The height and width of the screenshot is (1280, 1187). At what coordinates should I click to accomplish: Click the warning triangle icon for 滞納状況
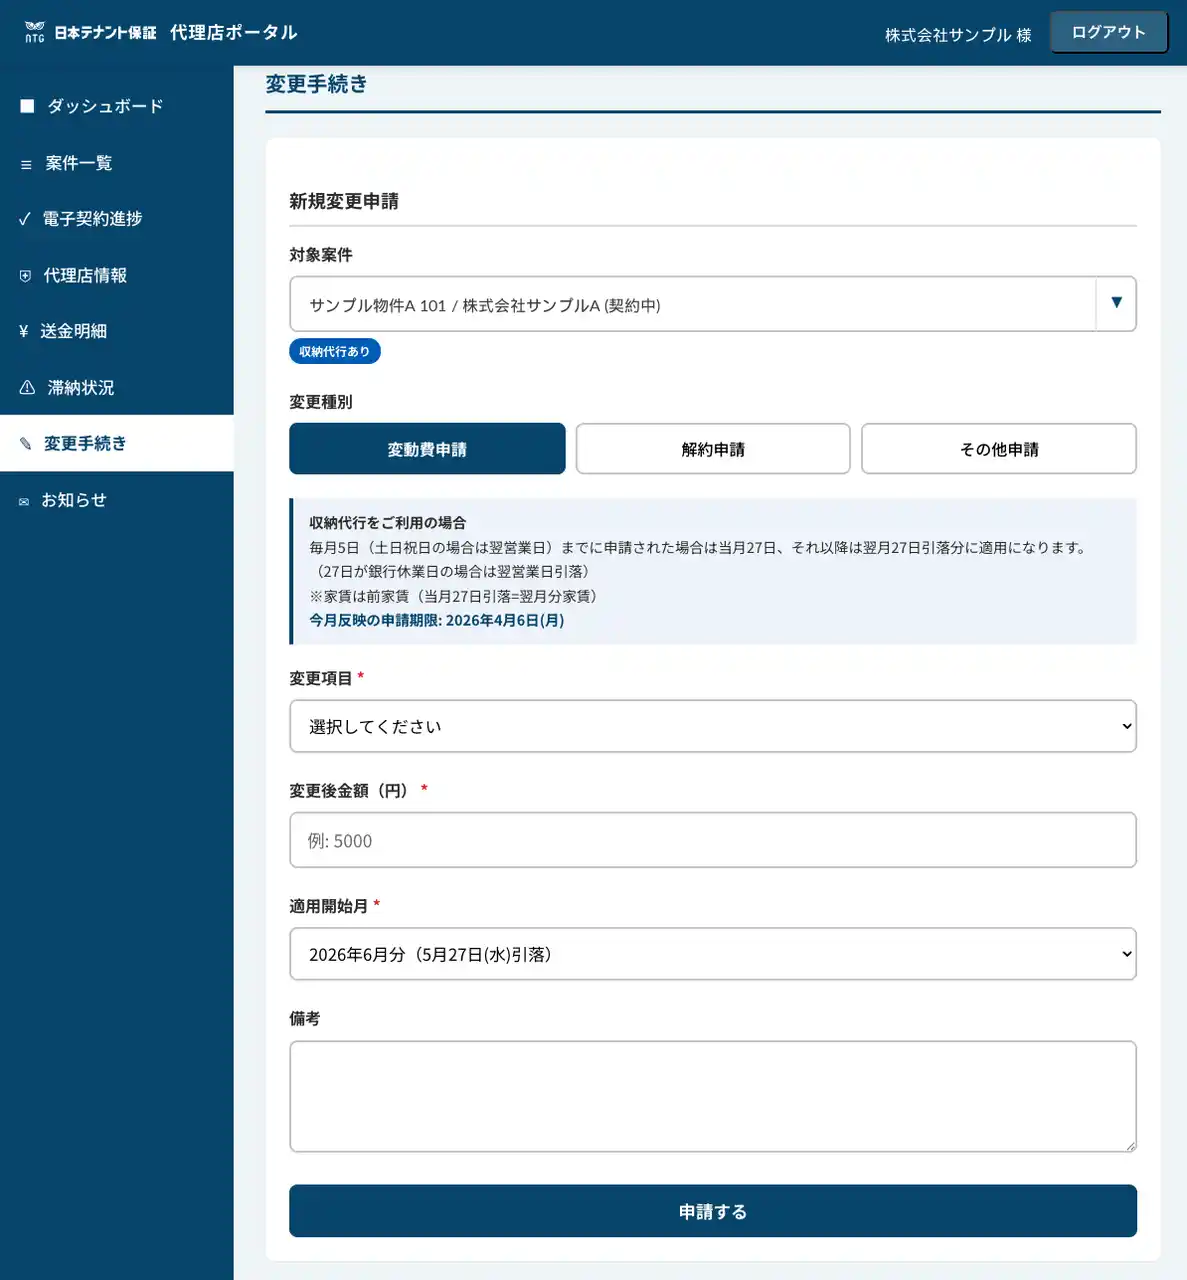pos(27,388)
